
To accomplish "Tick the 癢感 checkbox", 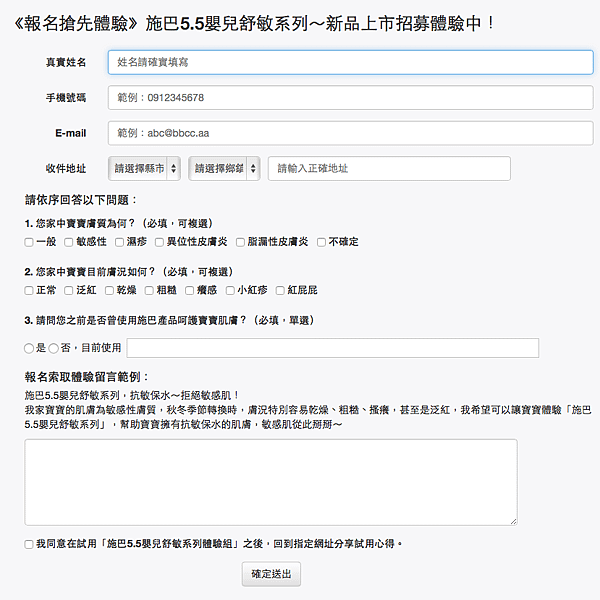I will tap(189, 290).
